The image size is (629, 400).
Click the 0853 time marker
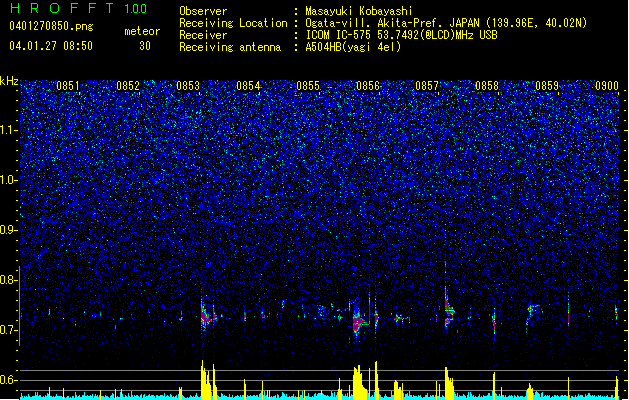tap(188, 85)
